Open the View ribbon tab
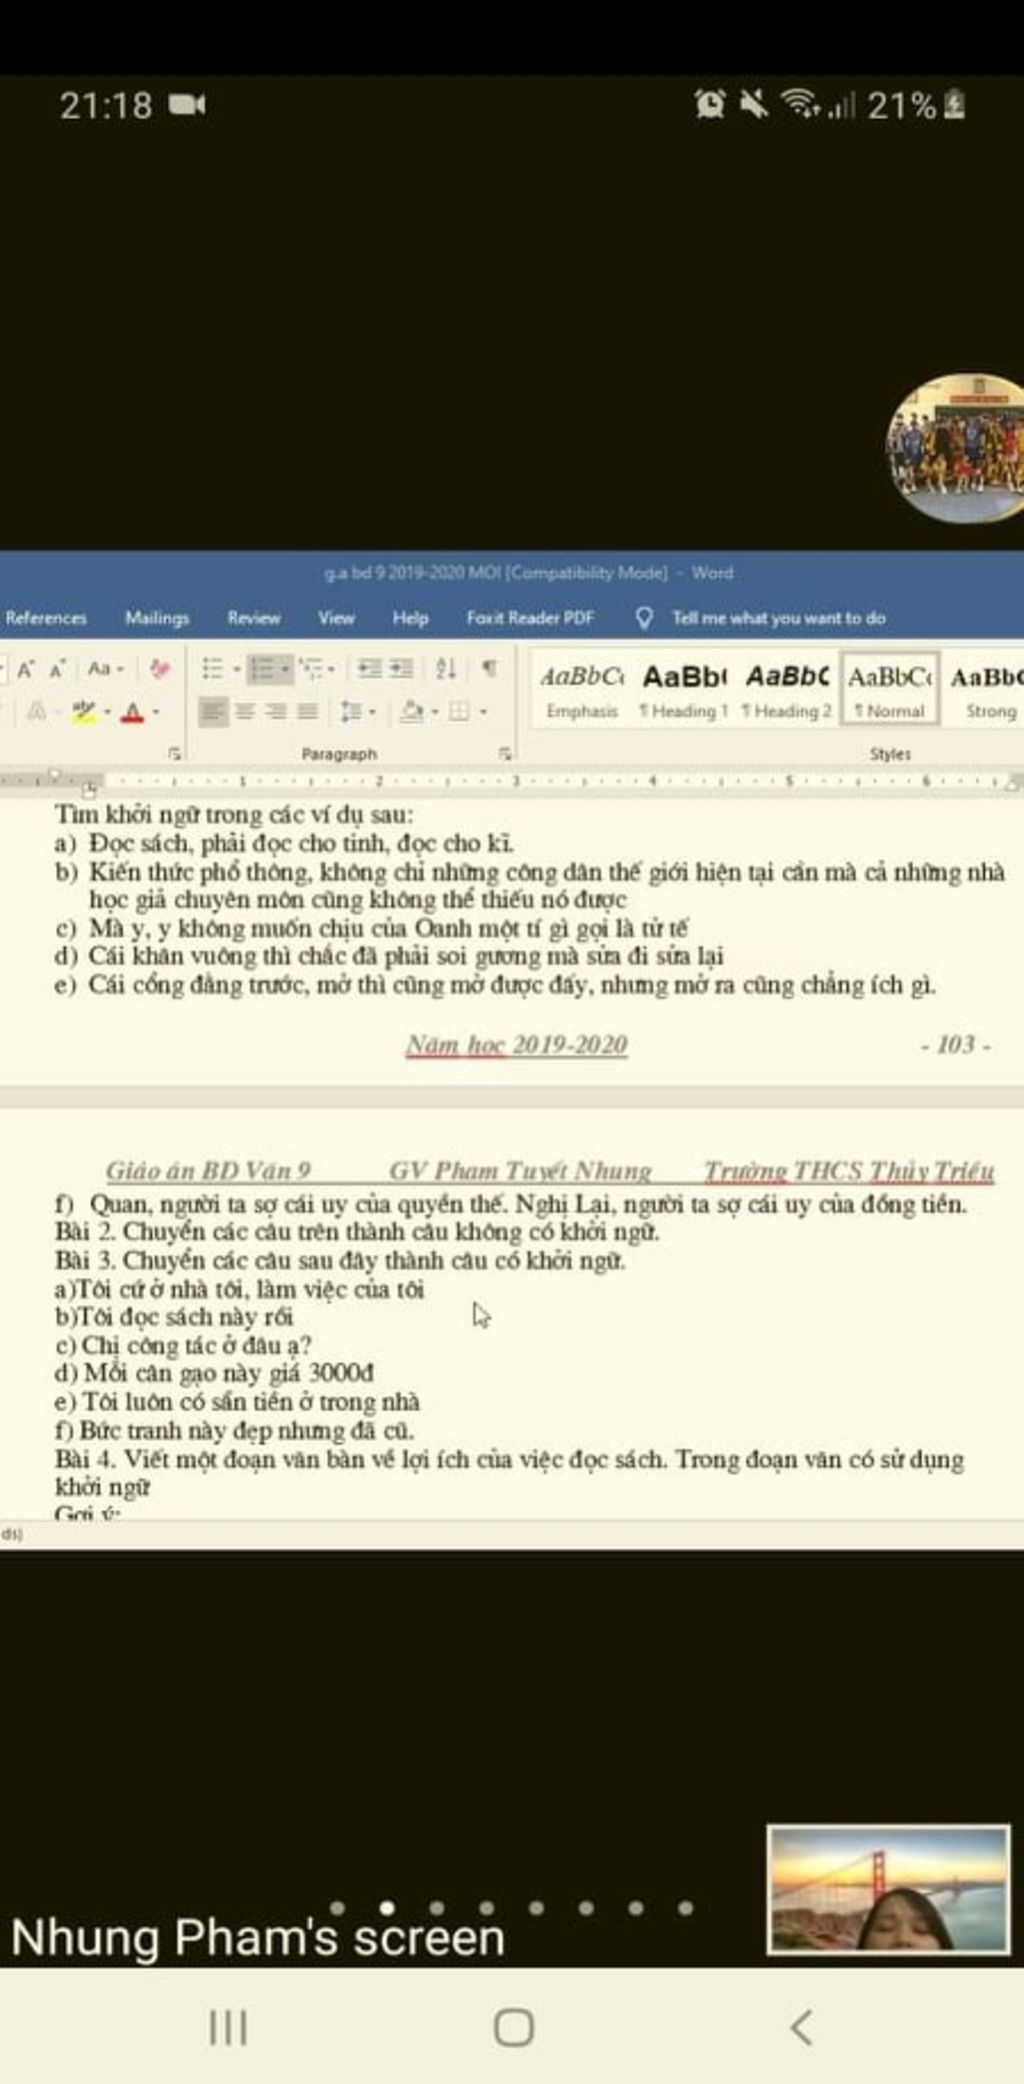Screen dimensions: 1024x2084 [x=336, y=618]
